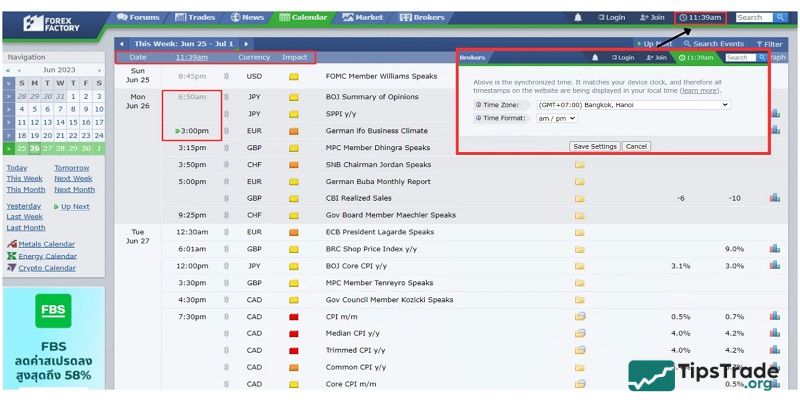Go to the previous week using the left arrow
Image resolution: width=800 pixels, height=400 pixels.
pos(122,44)
